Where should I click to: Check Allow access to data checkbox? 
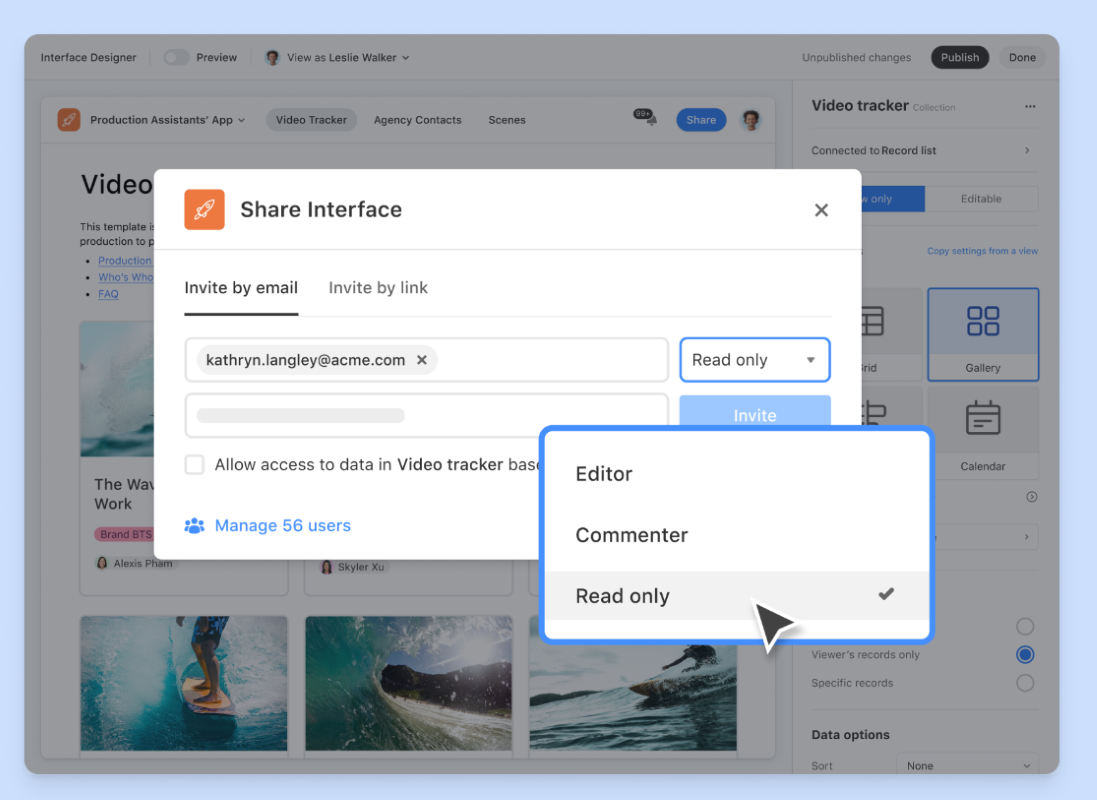point(194,465)
